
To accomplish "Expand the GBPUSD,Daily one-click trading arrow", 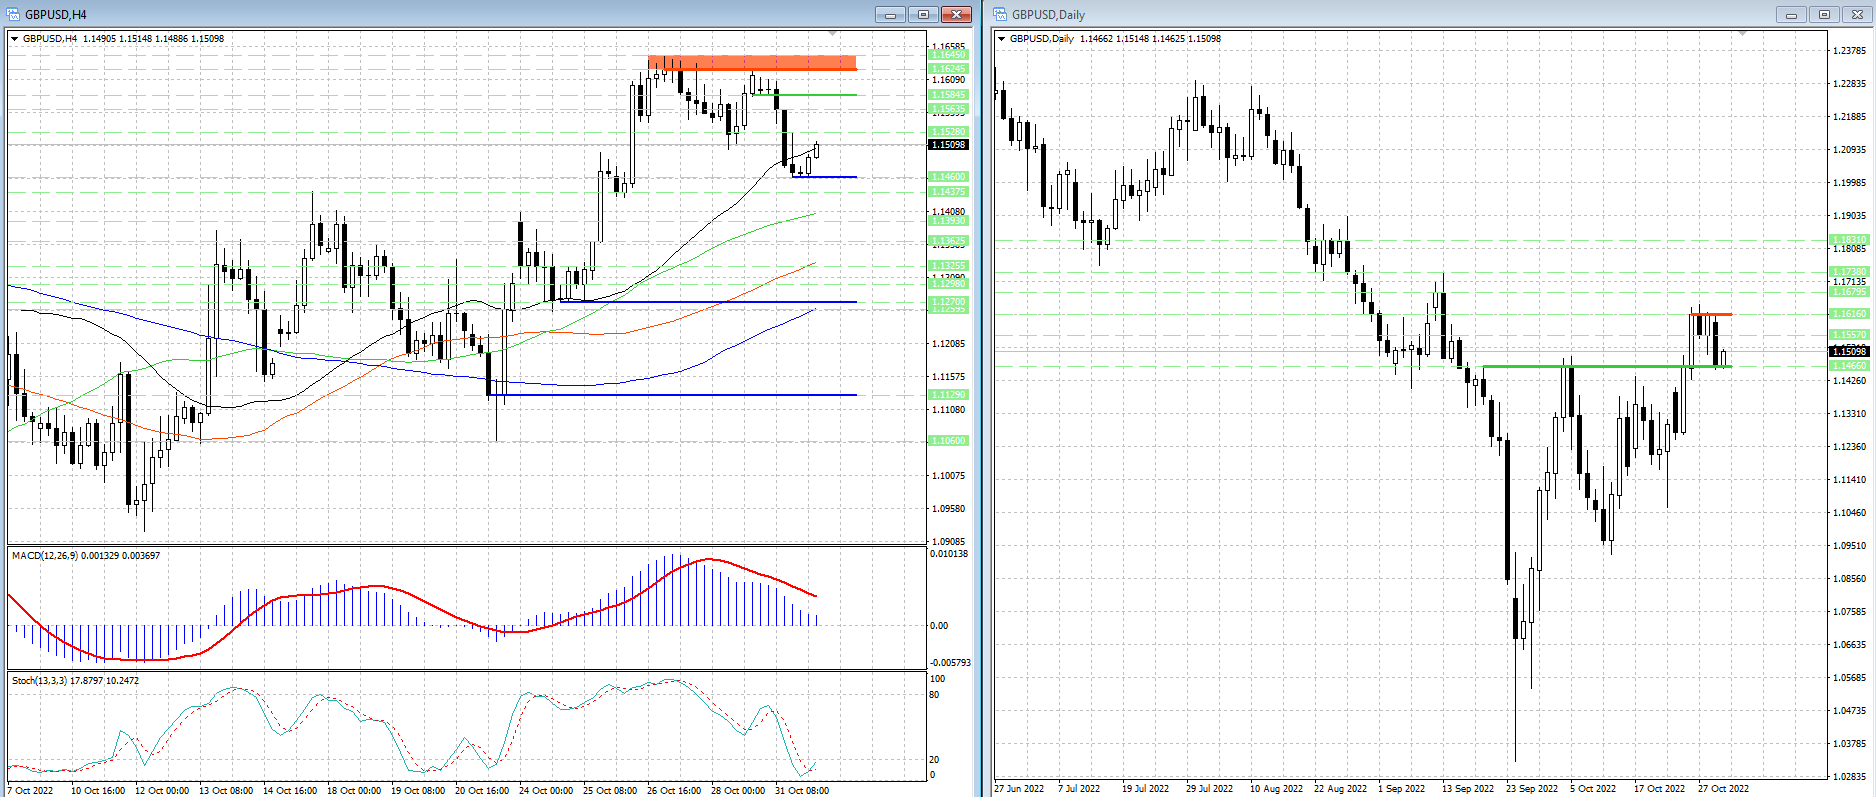I will click(x=1002, y=39).
